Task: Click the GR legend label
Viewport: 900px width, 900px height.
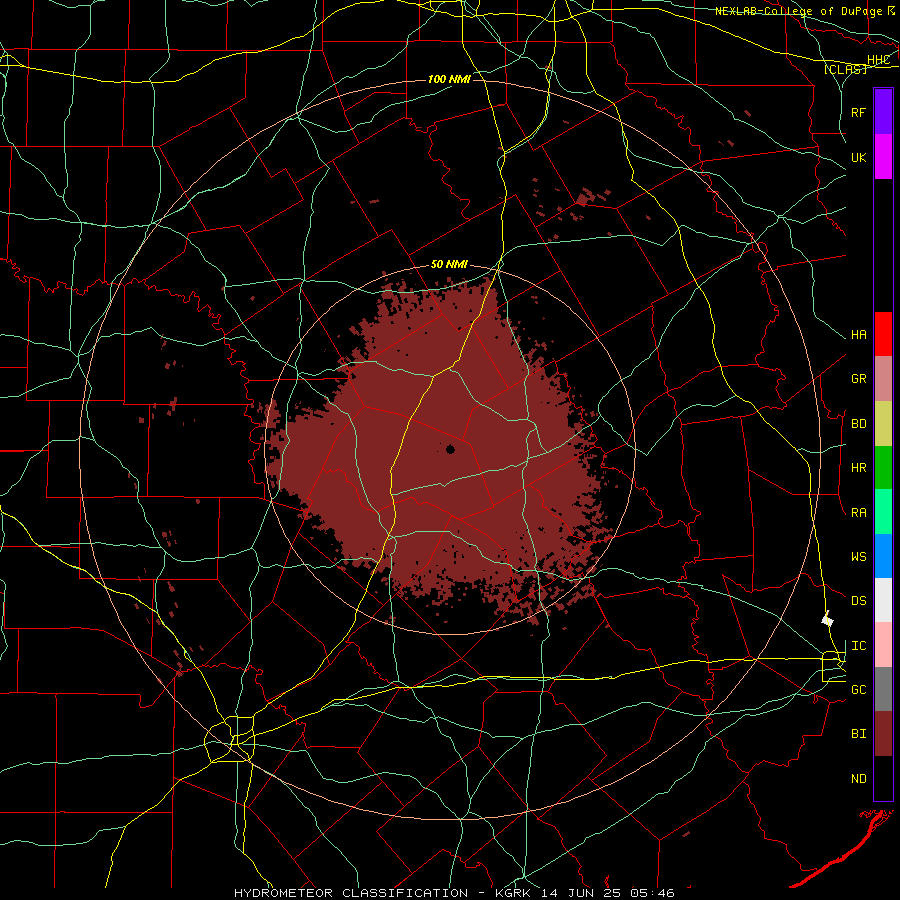Action: coord(858,379)
